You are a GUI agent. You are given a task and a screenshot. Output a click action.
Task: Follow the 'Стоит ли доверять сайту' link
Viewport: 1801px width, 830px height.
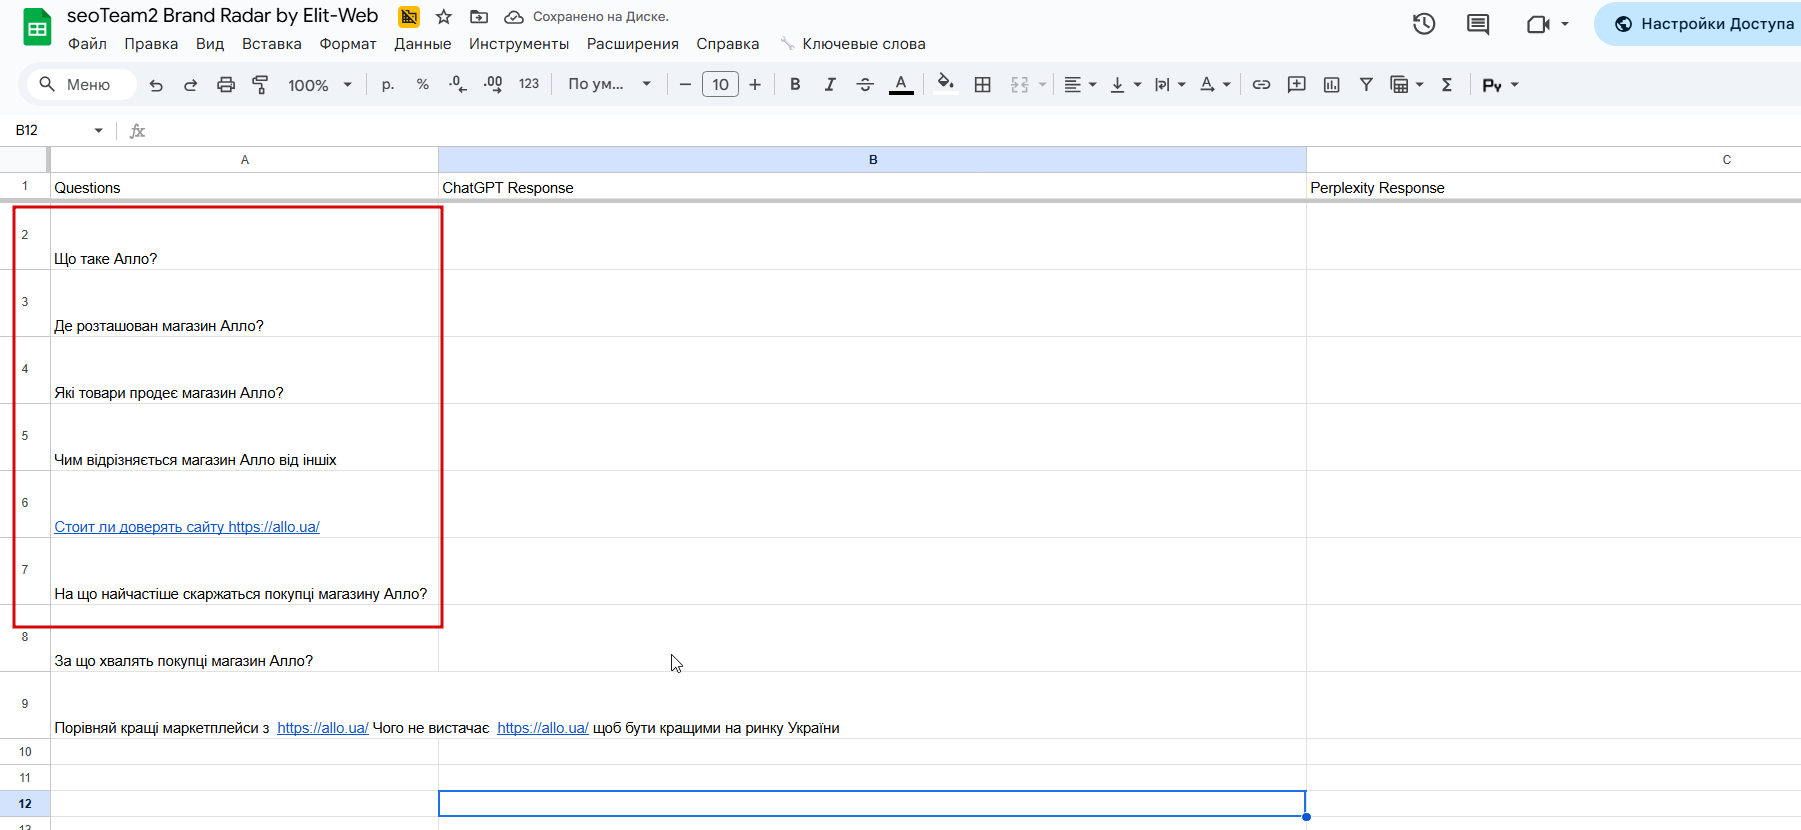[x=187, y=527]
